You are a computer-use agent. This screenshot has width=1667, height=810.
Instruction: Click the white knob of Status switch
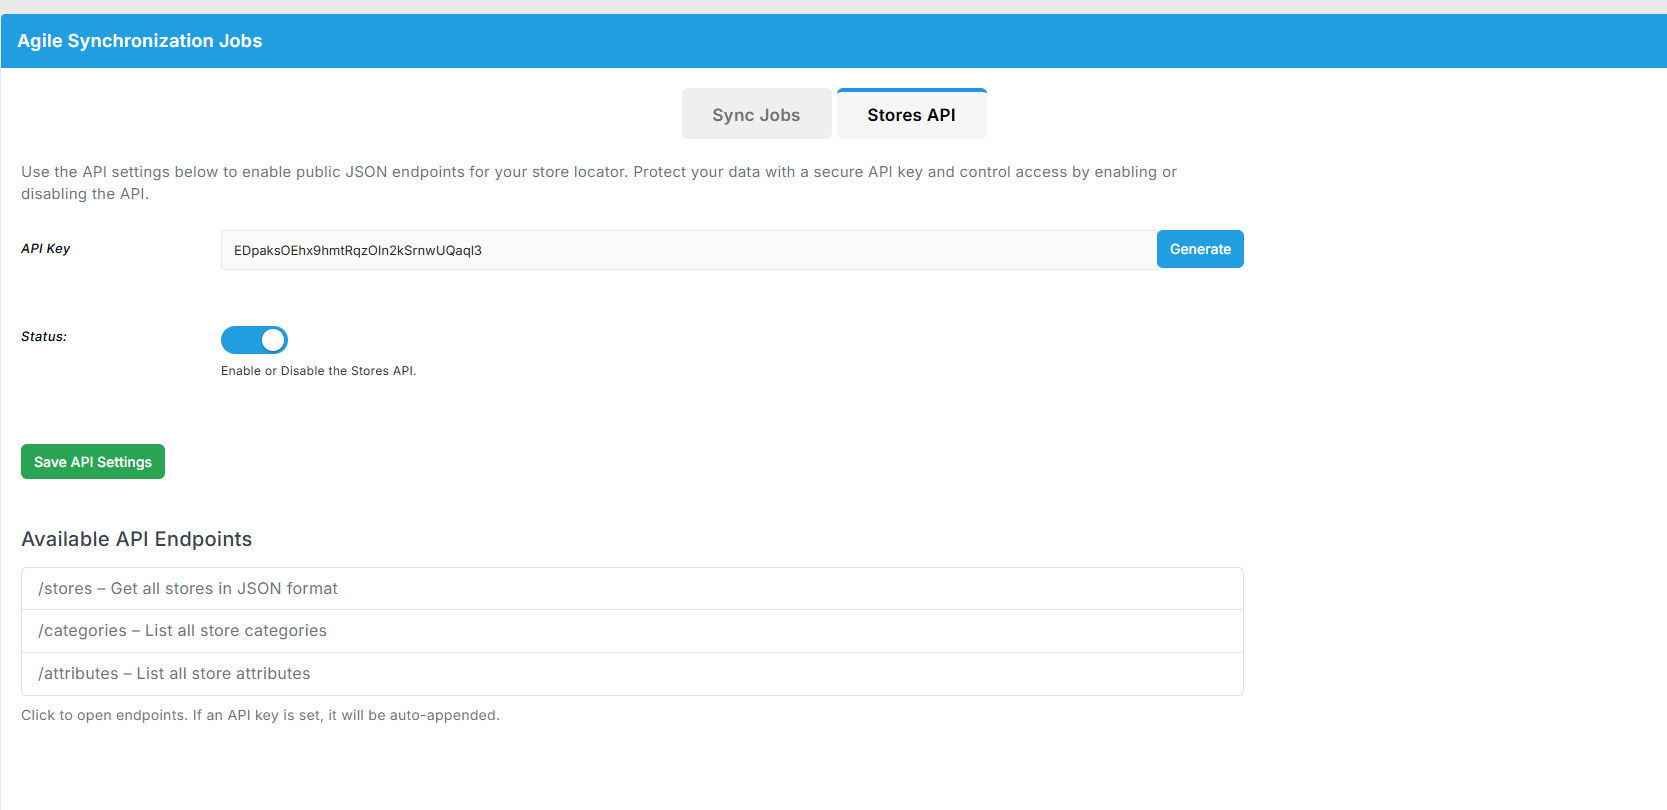click(x=273, y=340)
